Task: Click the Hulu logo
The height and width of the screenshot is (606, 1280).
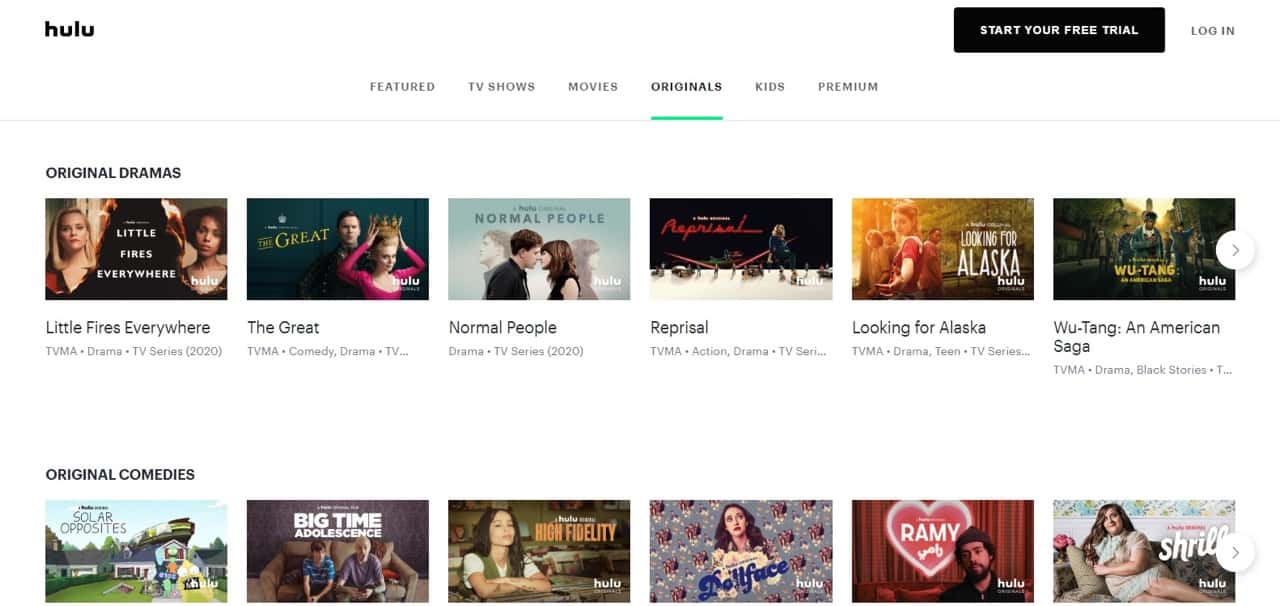Action: pyautogui.click(x=69, y=29)
